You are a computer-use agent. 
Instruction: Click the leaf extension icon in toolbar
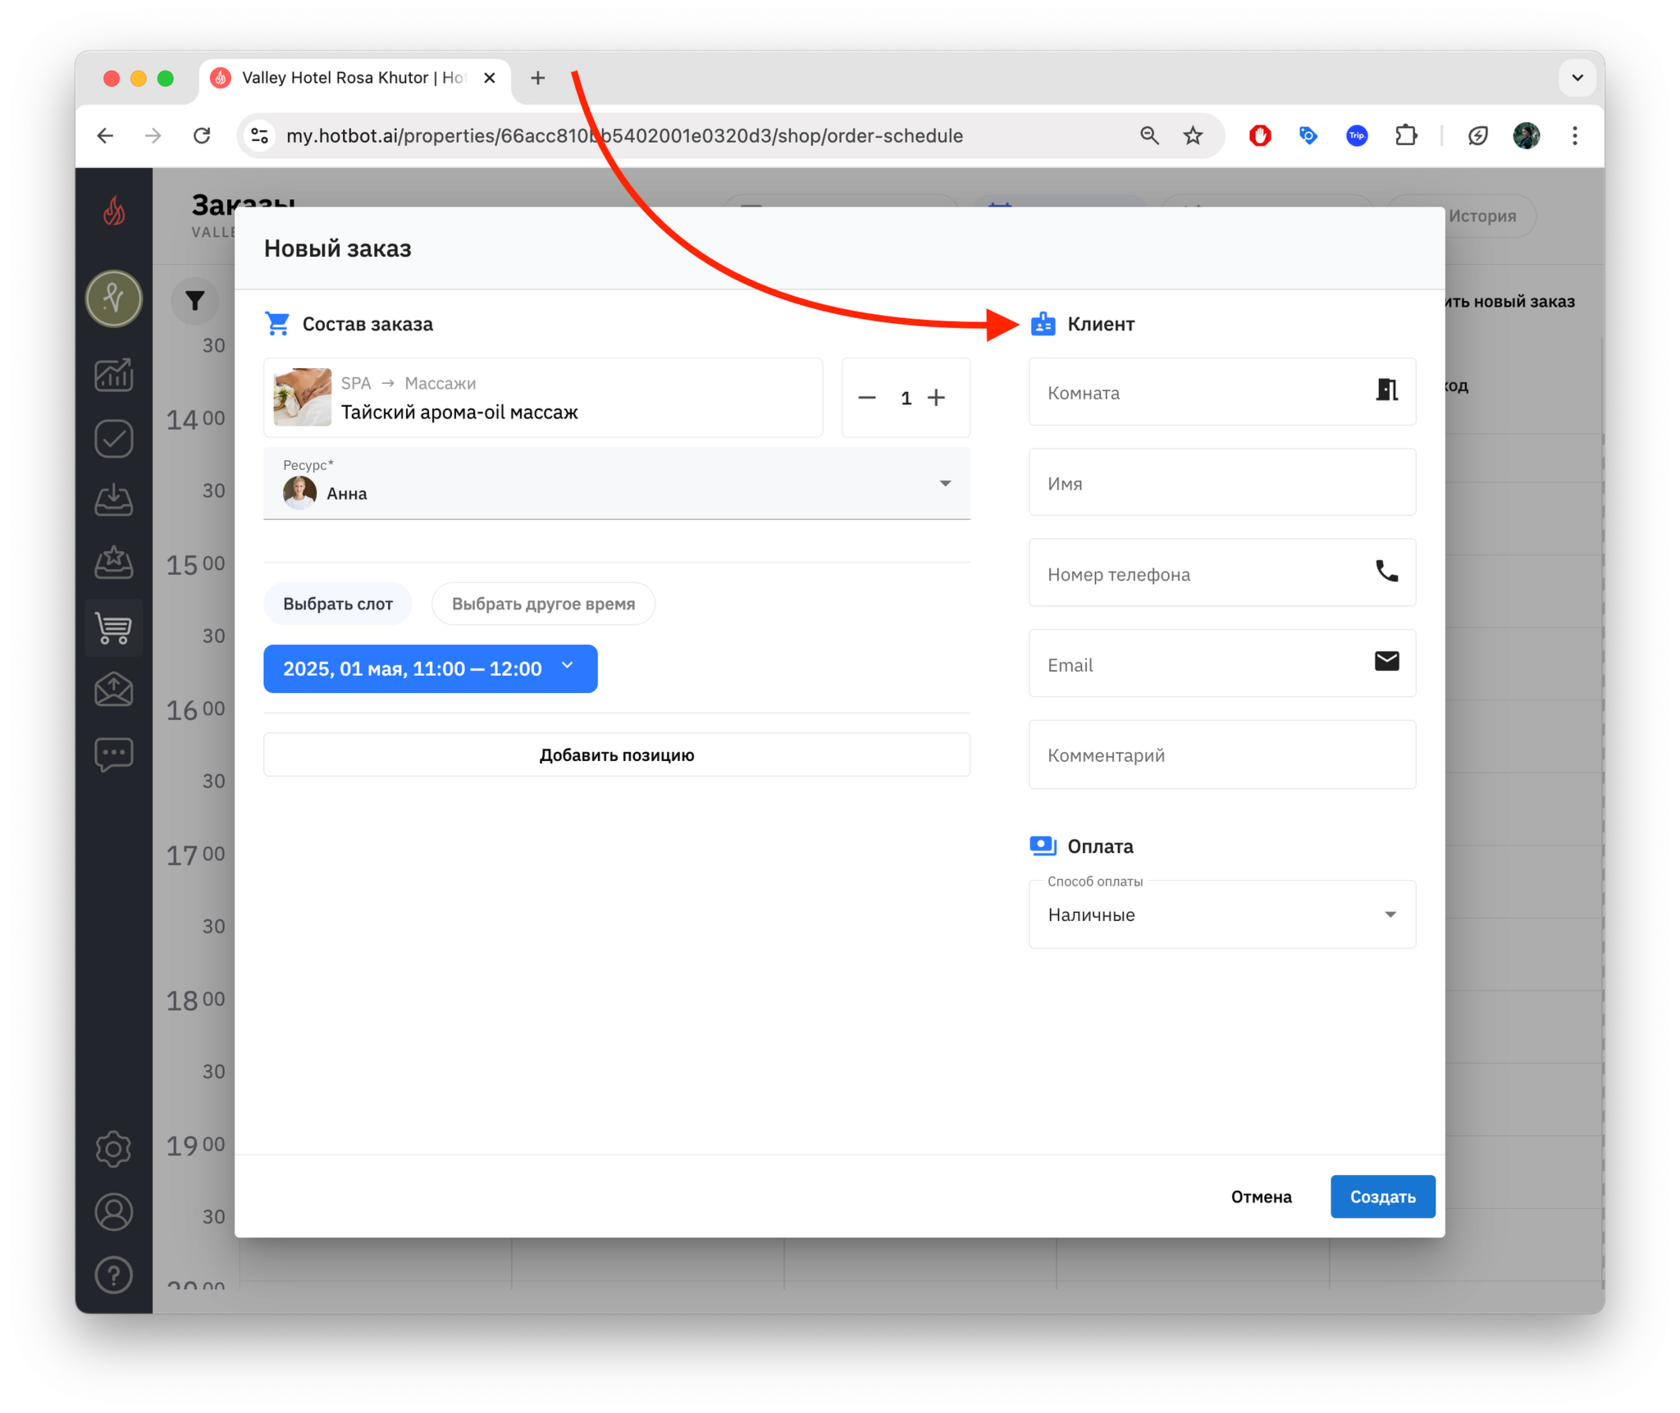pos(1477,135)
